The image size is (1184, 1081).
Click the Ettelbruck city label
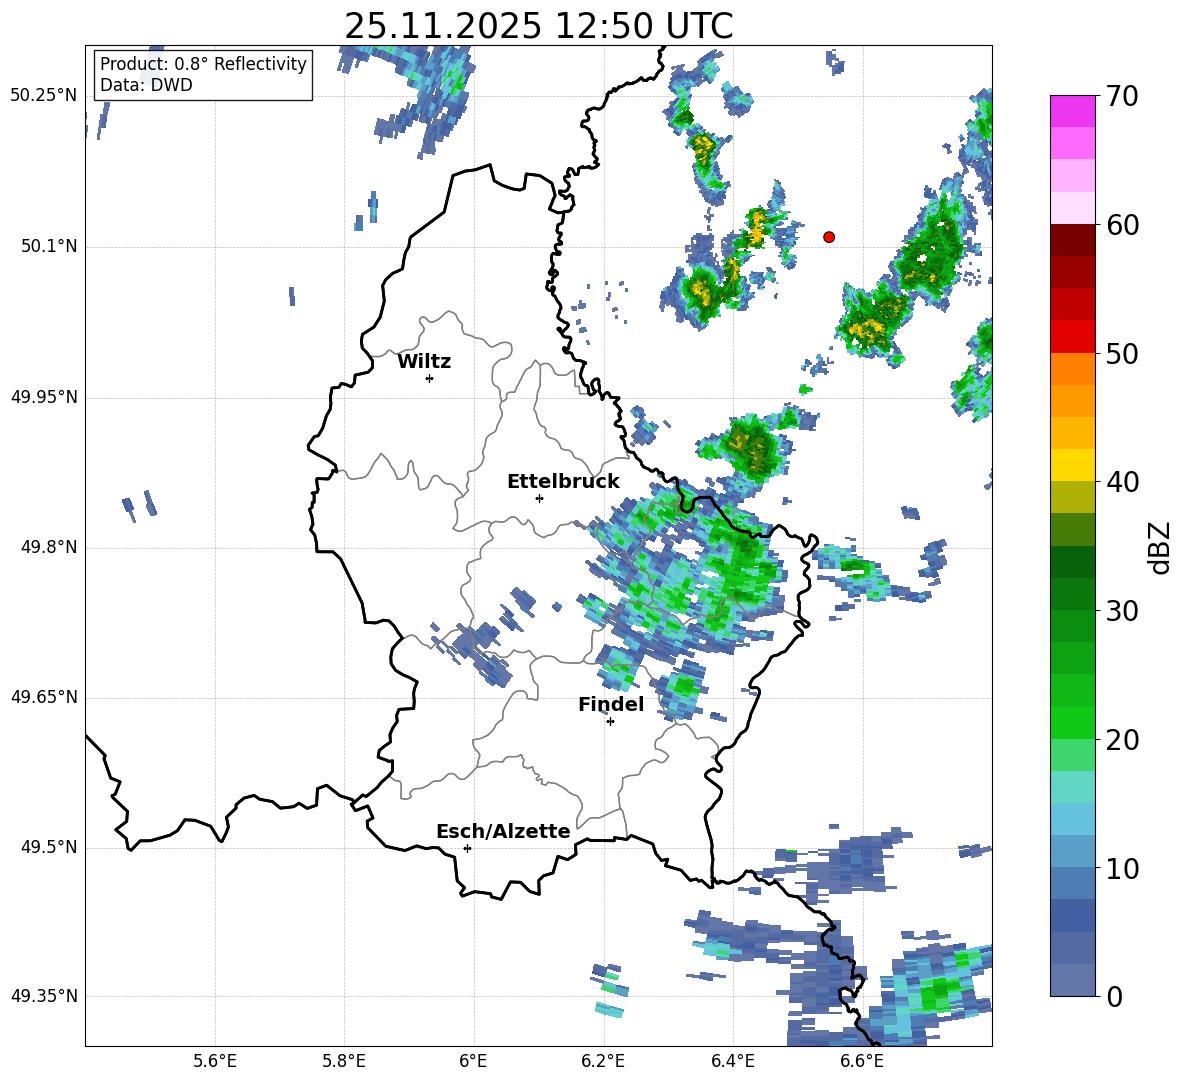[563, 482]
